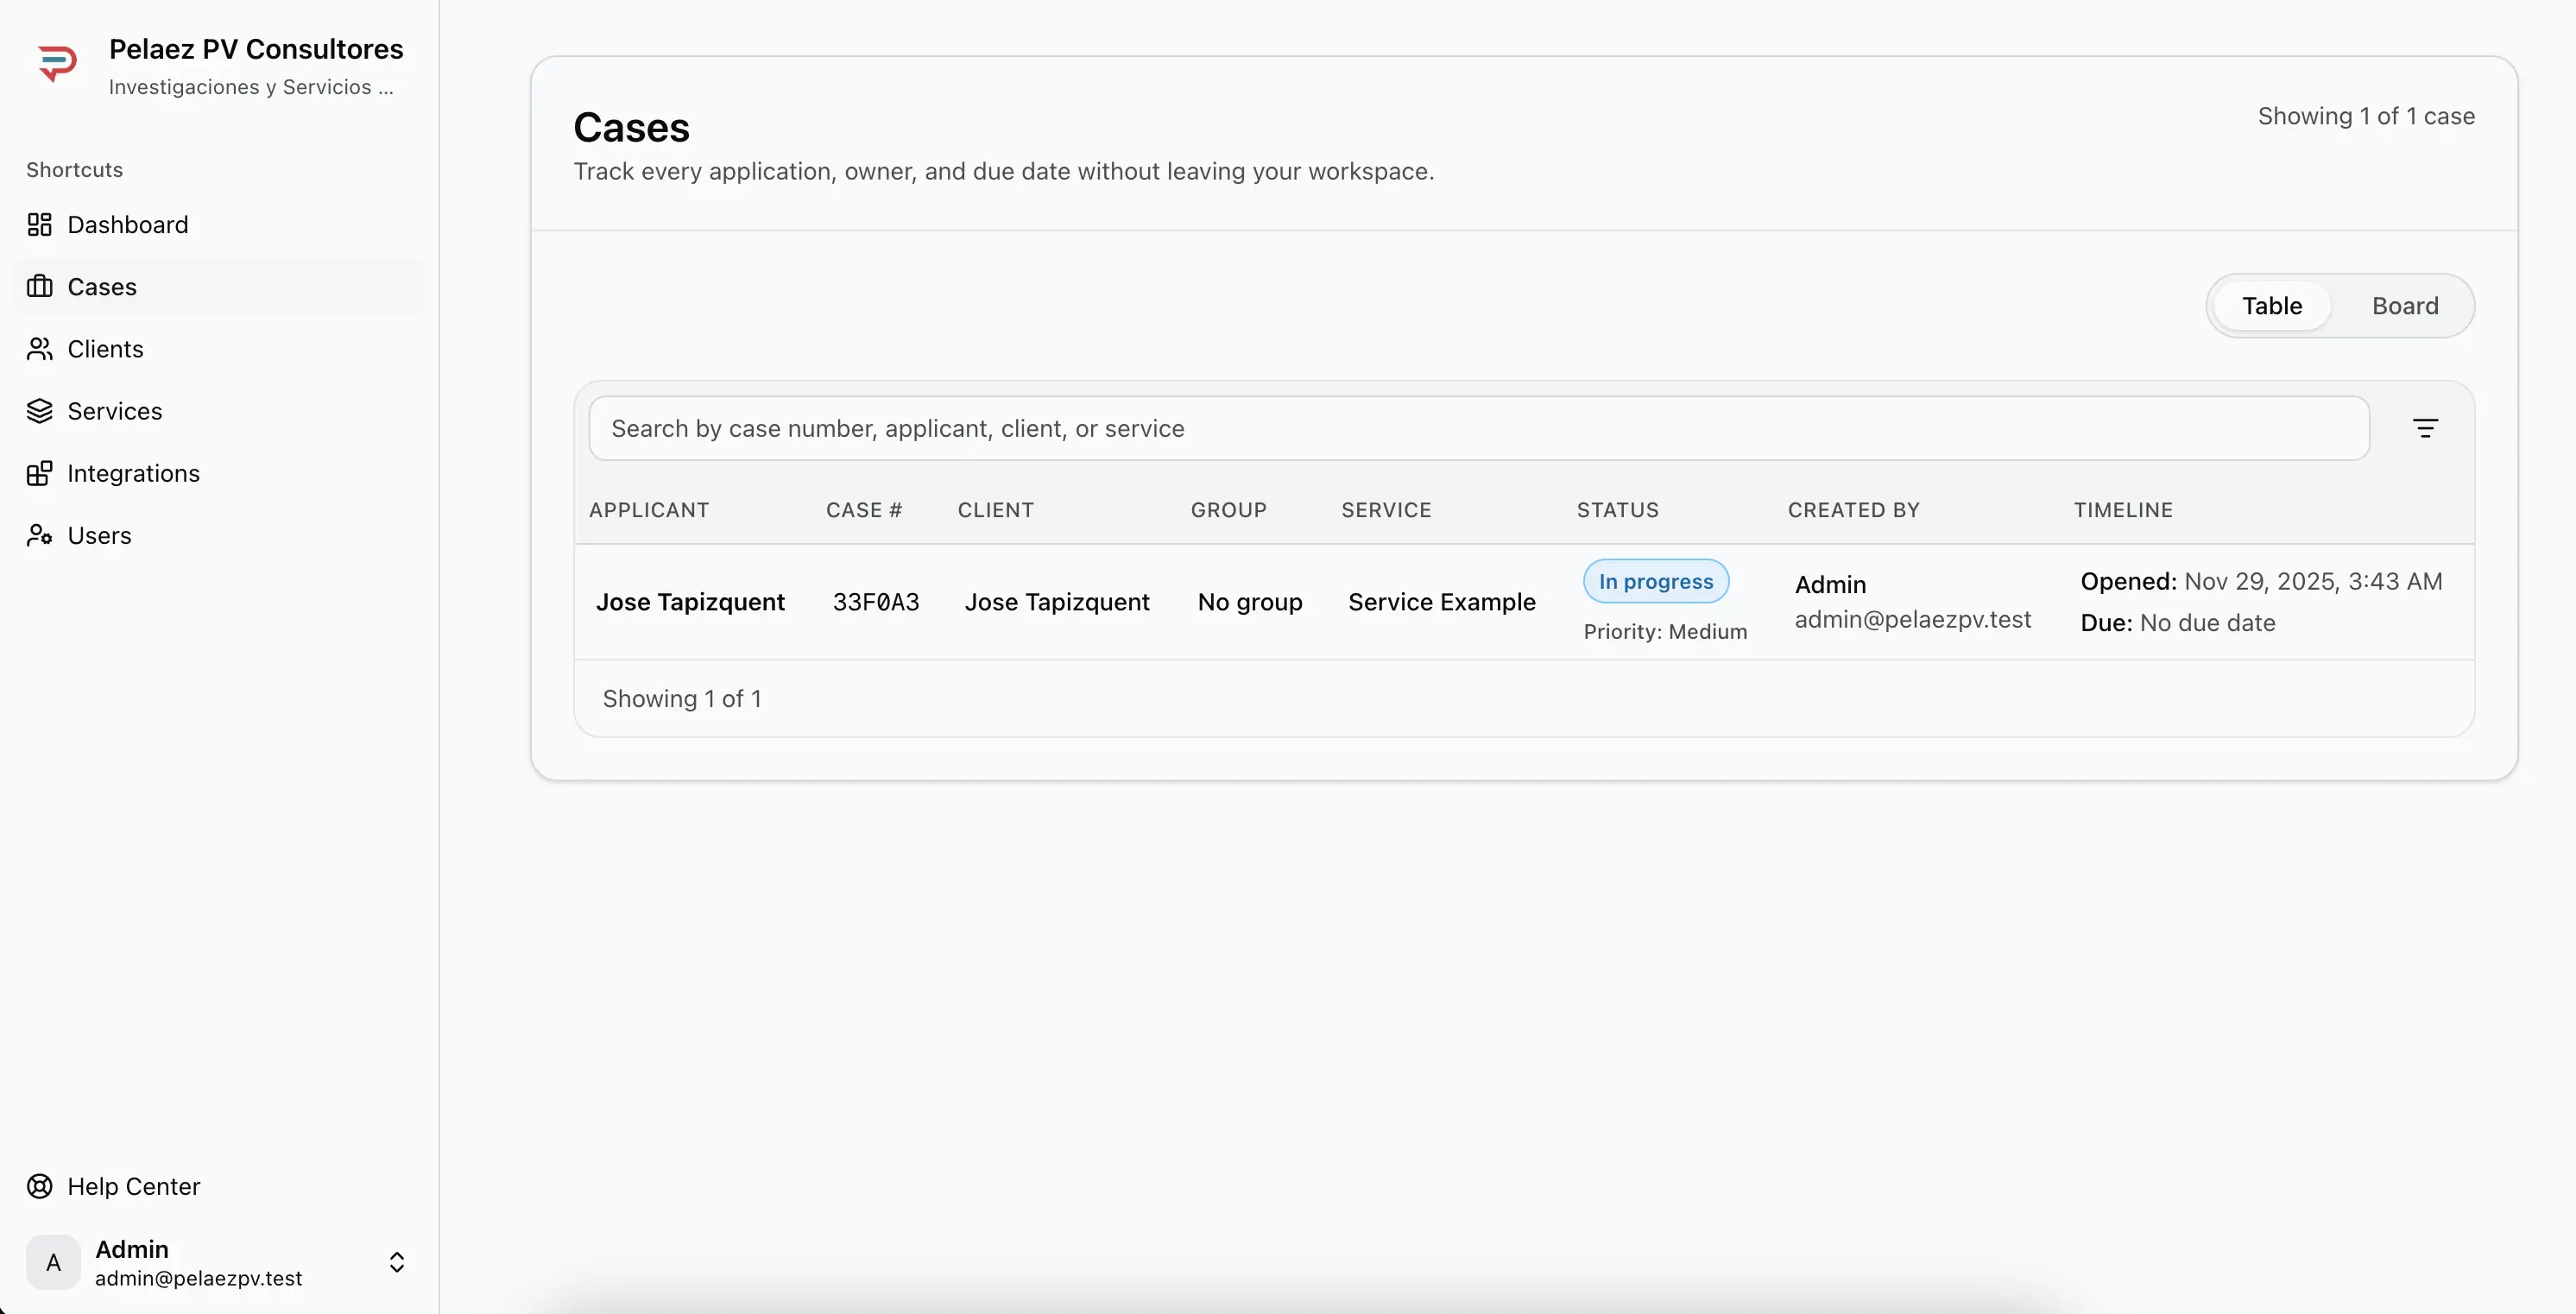Click the Services layers icon
The image size is (2576, 1314).
coord(39,411)
